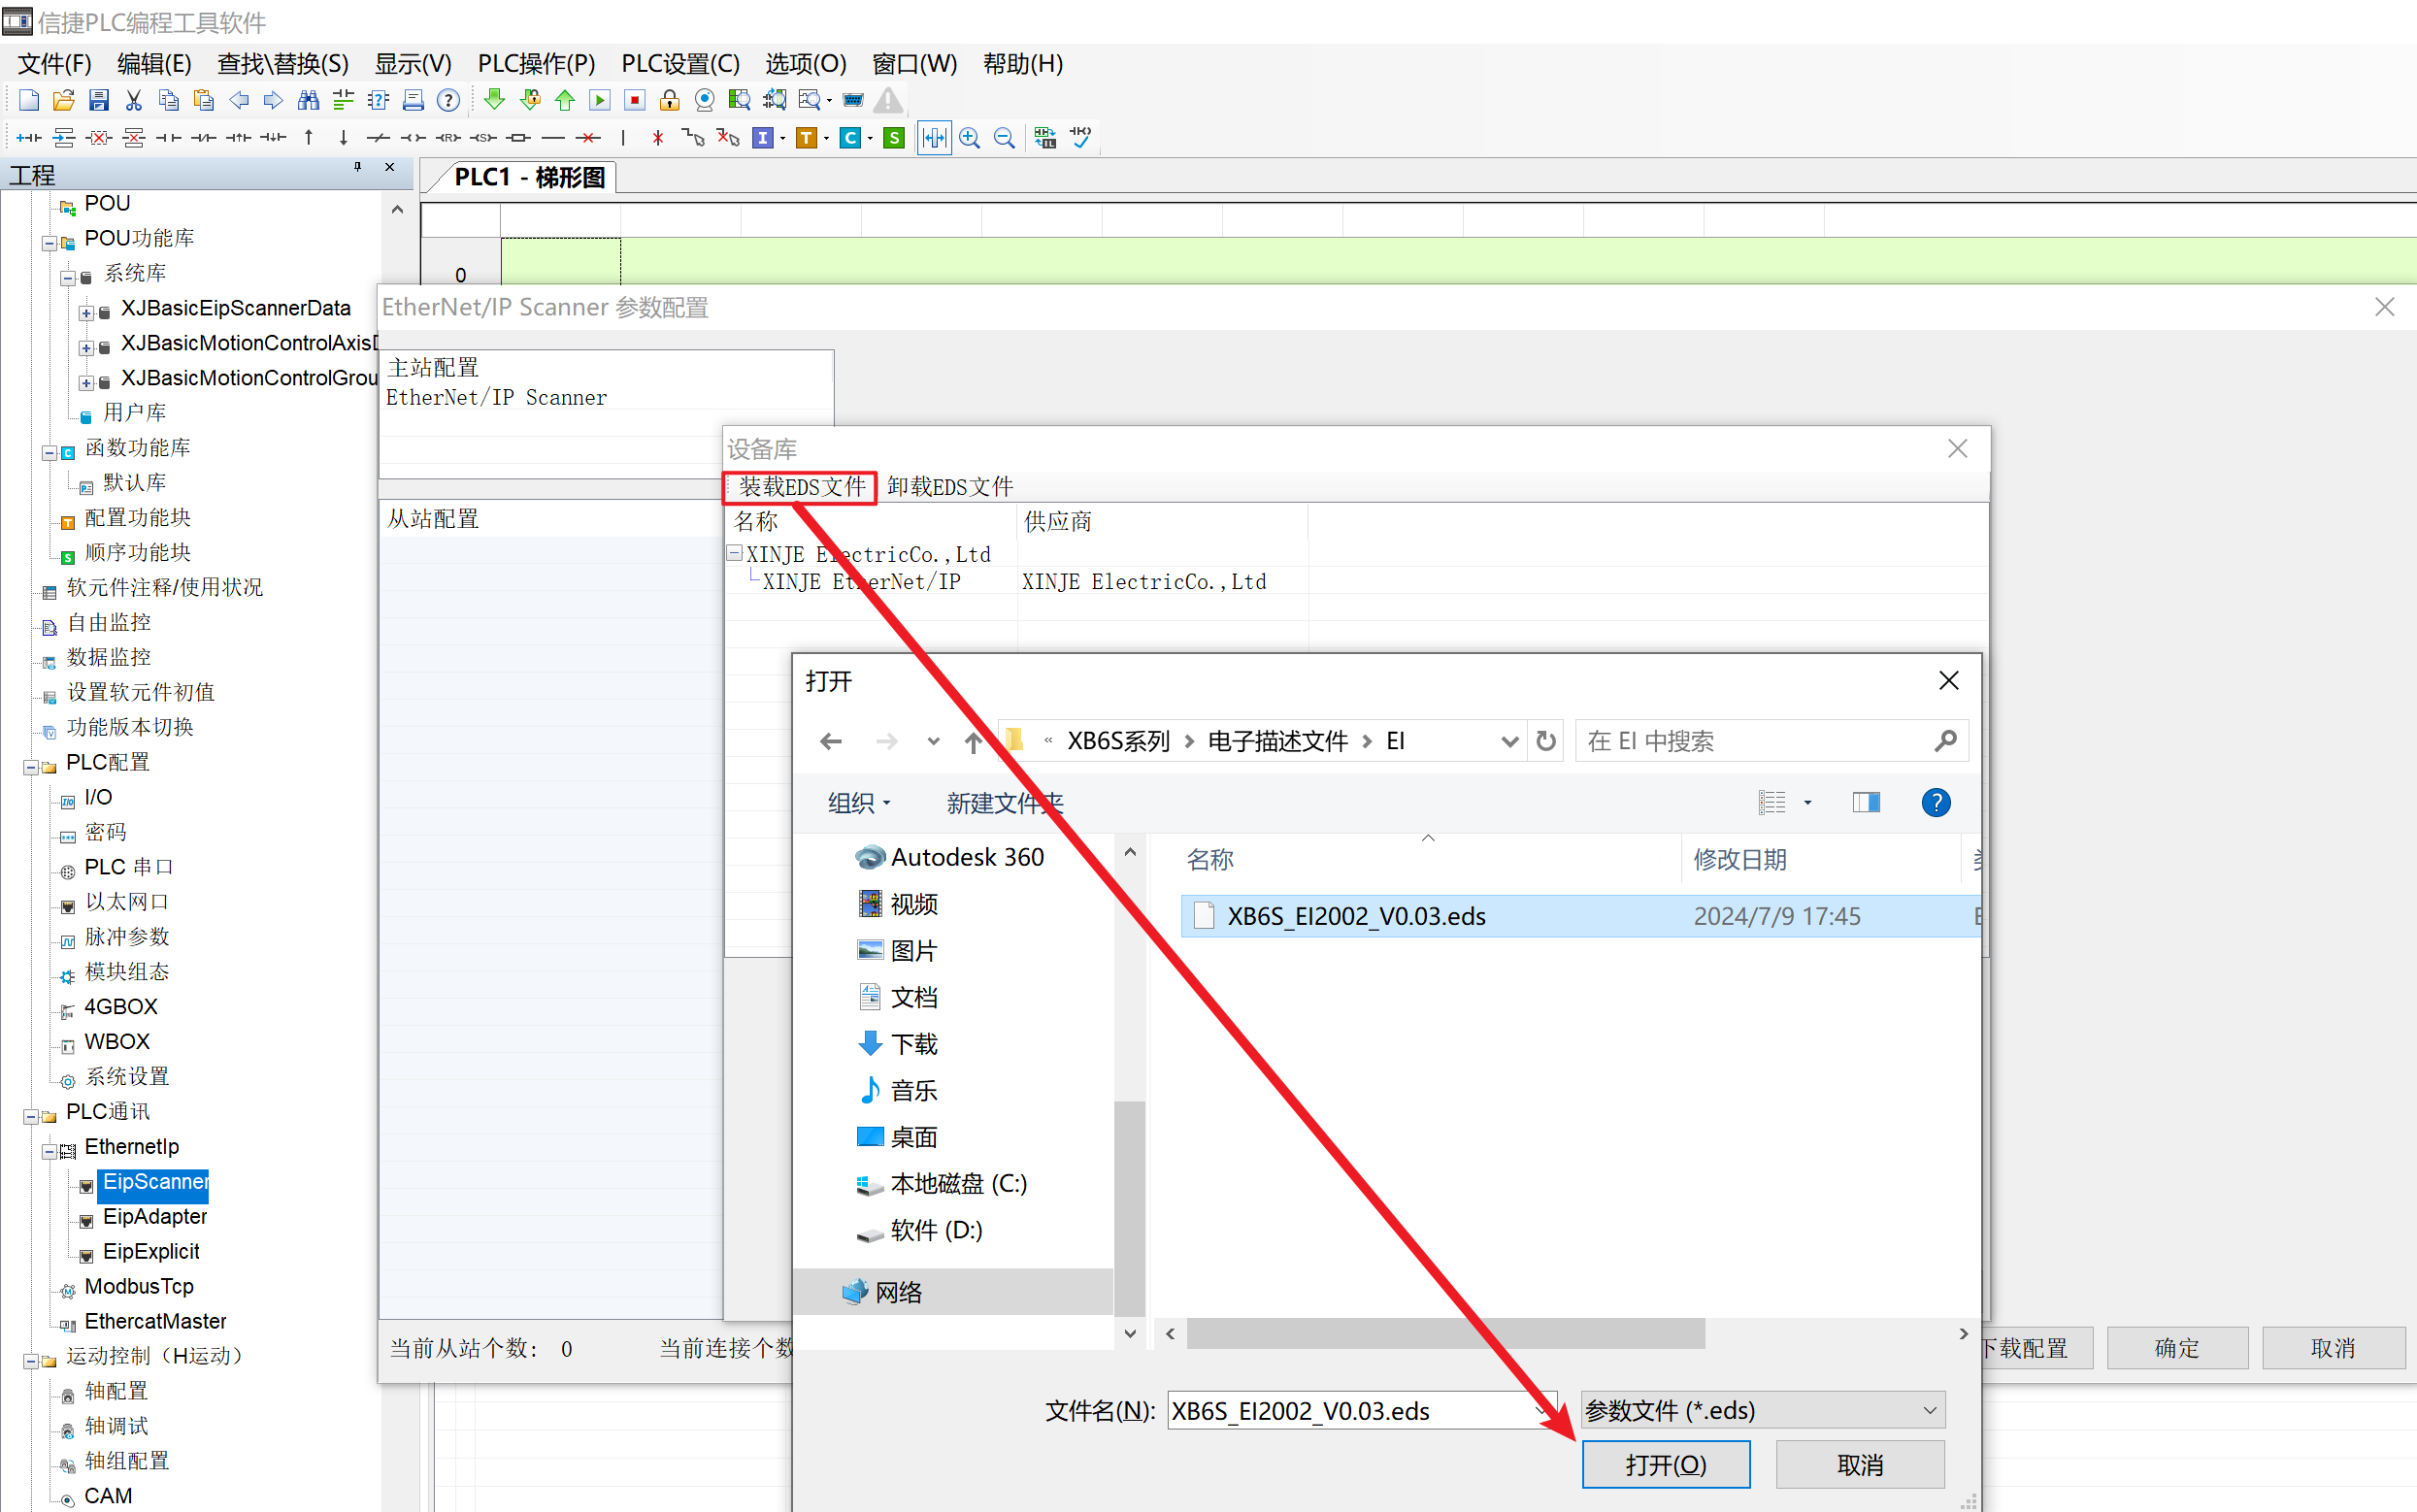Click the green Download to PLC arrow
Viewport: 2417px width, 1512px height.
tap(494, 100)
